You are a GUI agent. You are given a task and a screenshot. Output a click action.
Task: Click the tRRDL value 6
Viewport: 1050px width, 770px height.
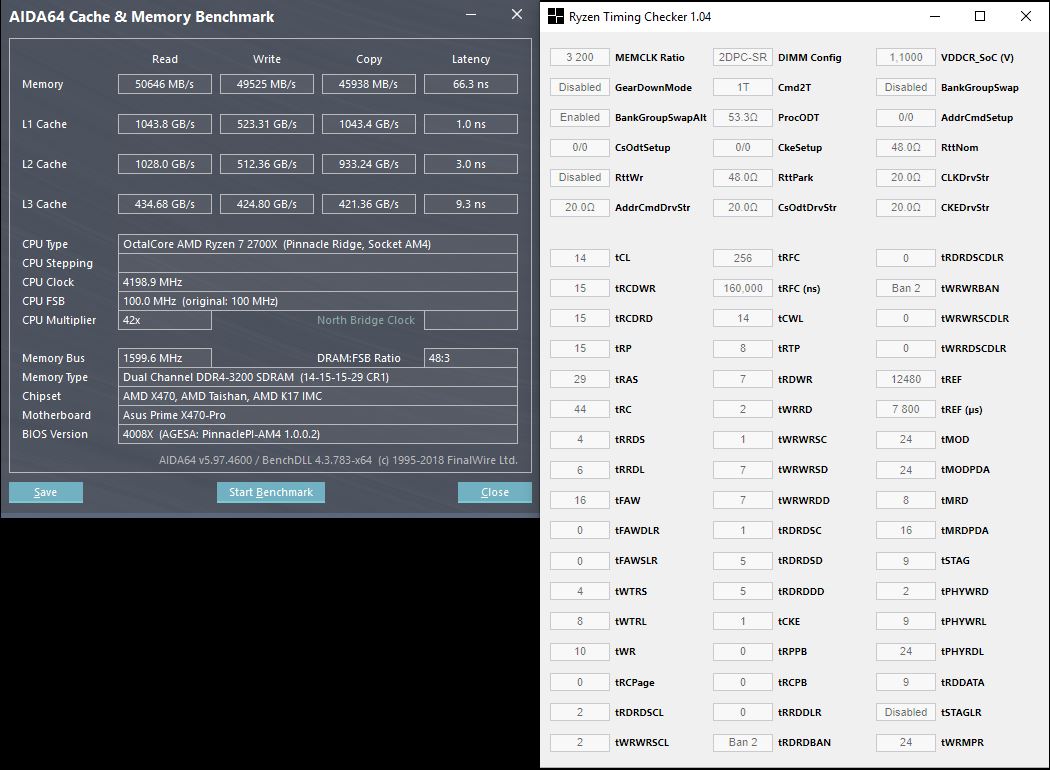[x=580, y=470]
